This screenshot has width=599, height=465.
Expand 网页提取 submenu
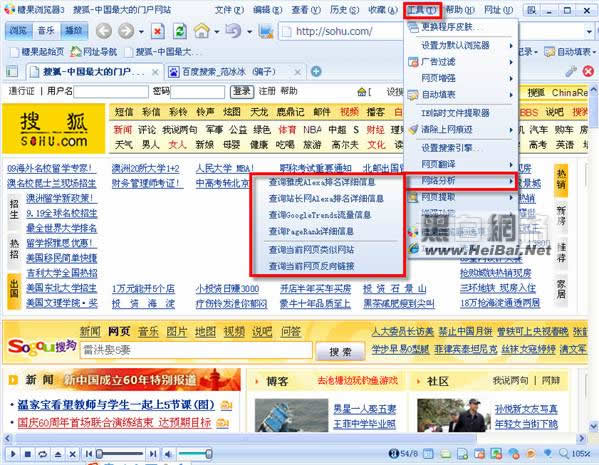pyautogui.click(x=461, y=197)
